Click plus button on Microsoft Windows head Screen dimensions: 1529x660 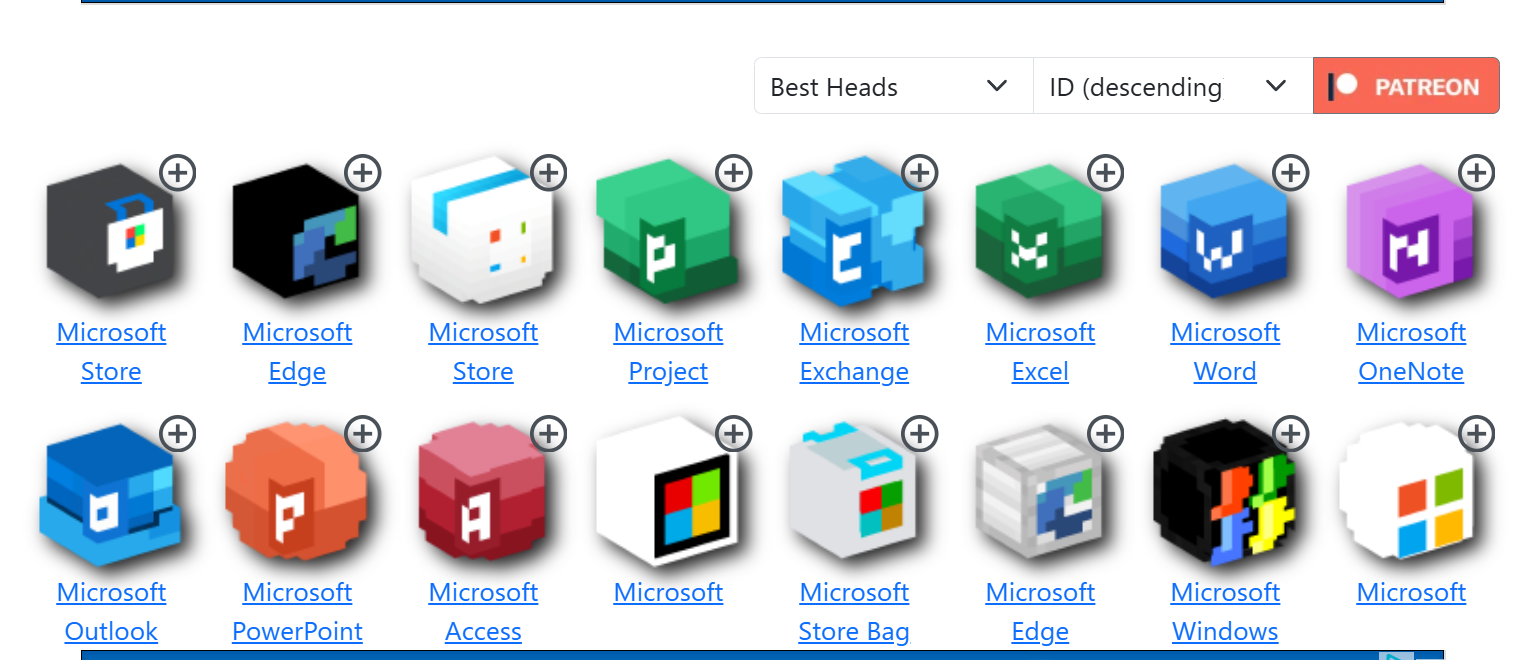(x=1291, y=433)
